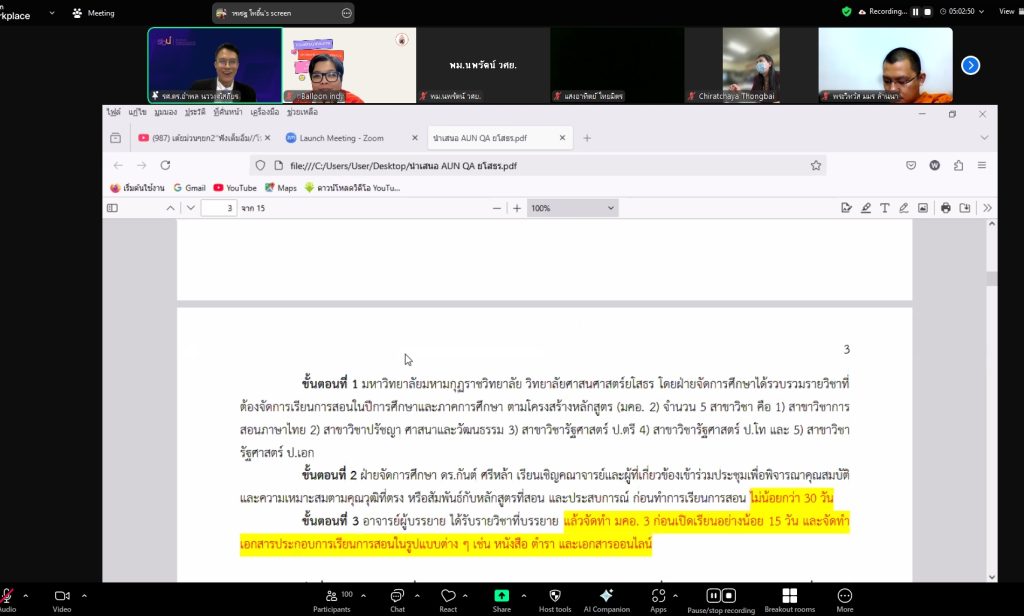The height and width of the screenshot is (616, 1024).
Task: Select the PDF add image tool
Action: (x=922, y=208)
